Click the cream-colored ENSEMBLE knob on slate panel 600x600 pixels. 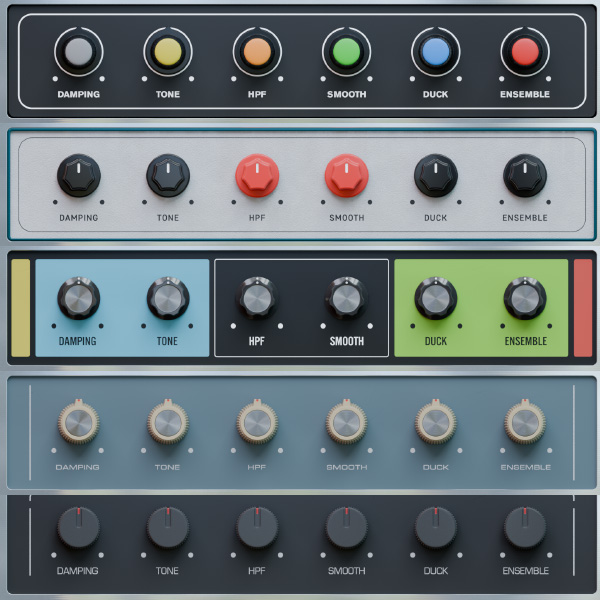pos(525,424)
